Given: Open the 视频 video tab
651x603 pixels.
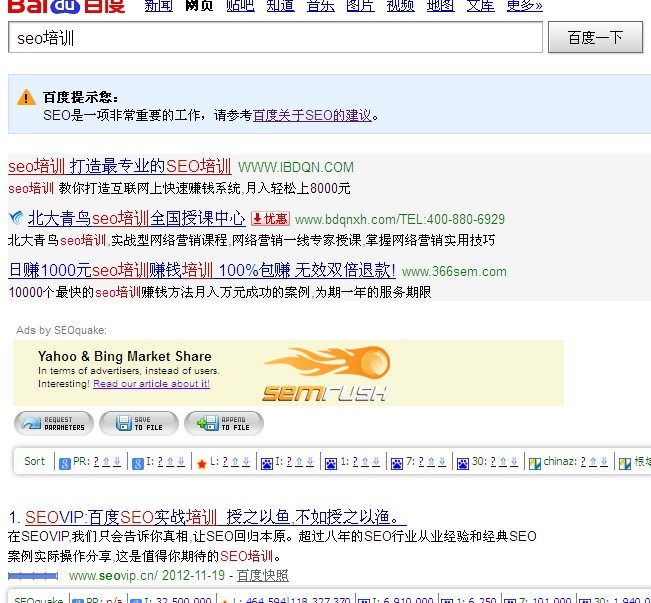Looking at the screenshot, I should (400, 6).
